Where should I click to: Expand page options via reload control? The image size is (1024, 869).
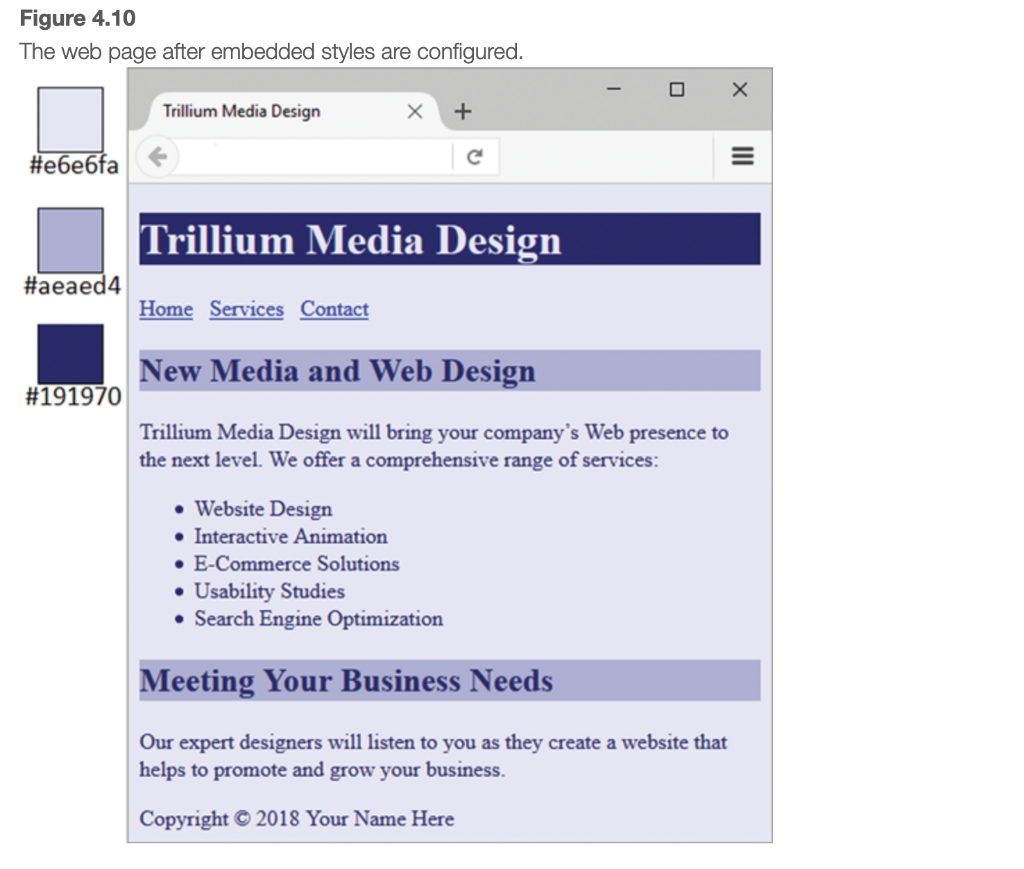[476, 156]
